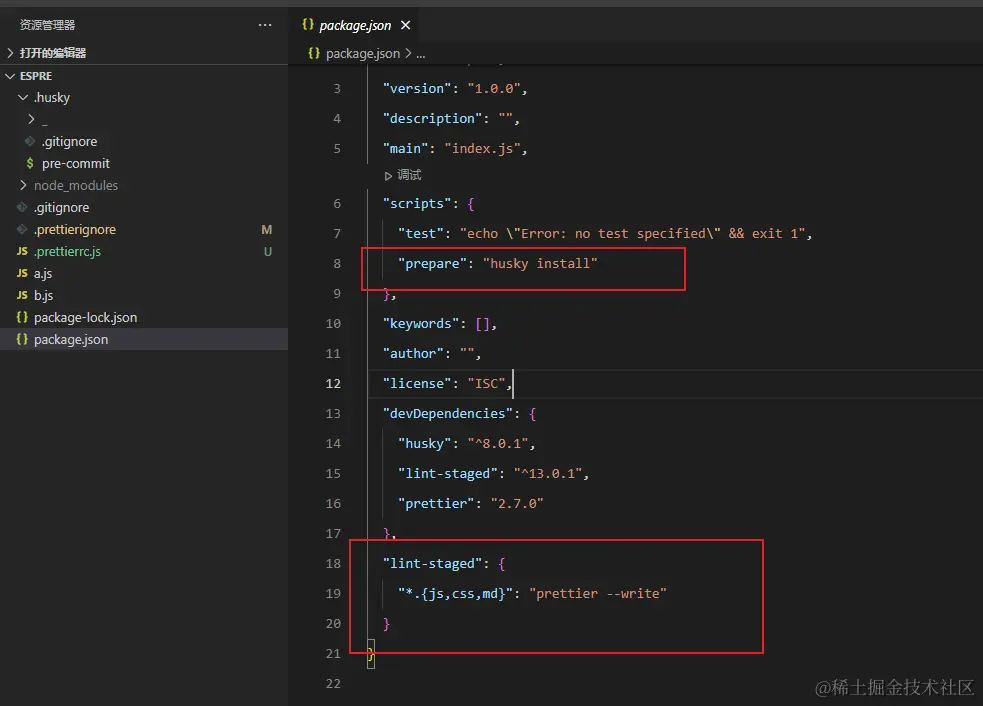Click the explorer panel title
The image size is (983, 706).
click(48, 25)
